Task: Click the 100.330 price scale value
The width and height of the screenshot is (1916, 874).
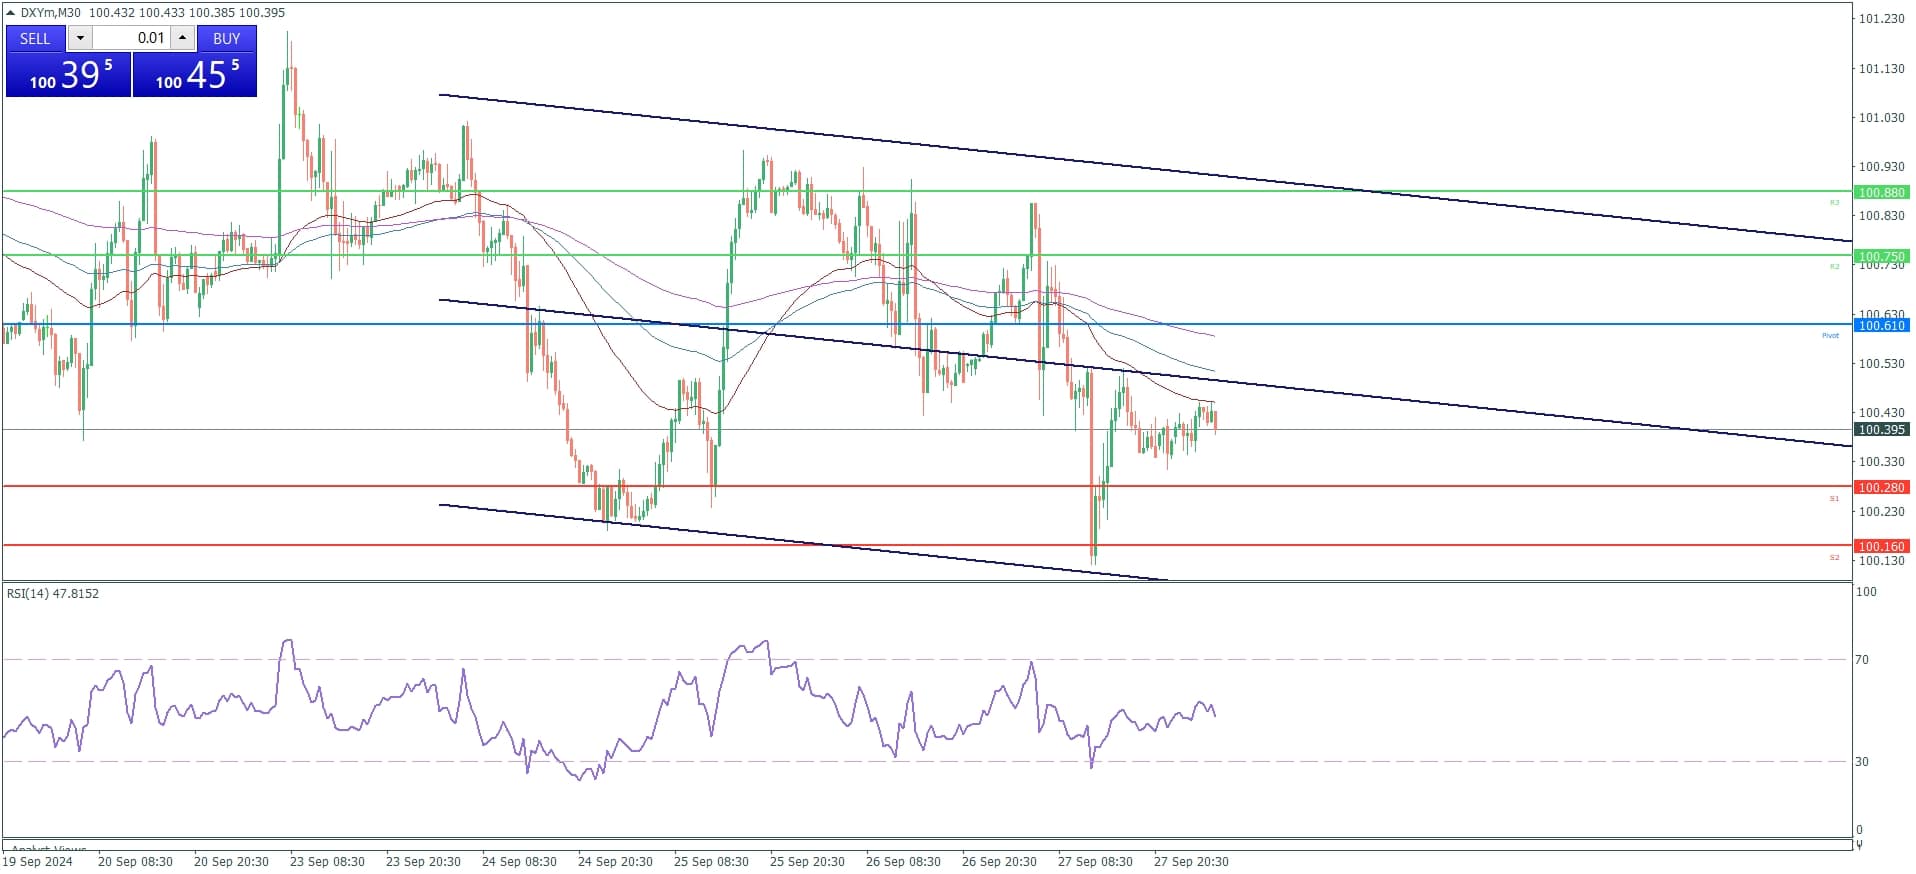Action: (x=1881, y=461)
